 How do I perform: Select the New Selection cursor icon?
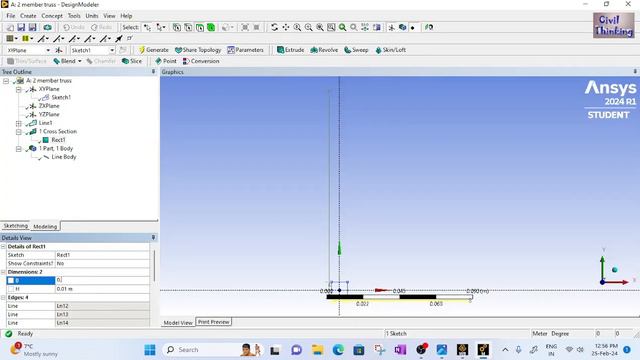point(147,27)
